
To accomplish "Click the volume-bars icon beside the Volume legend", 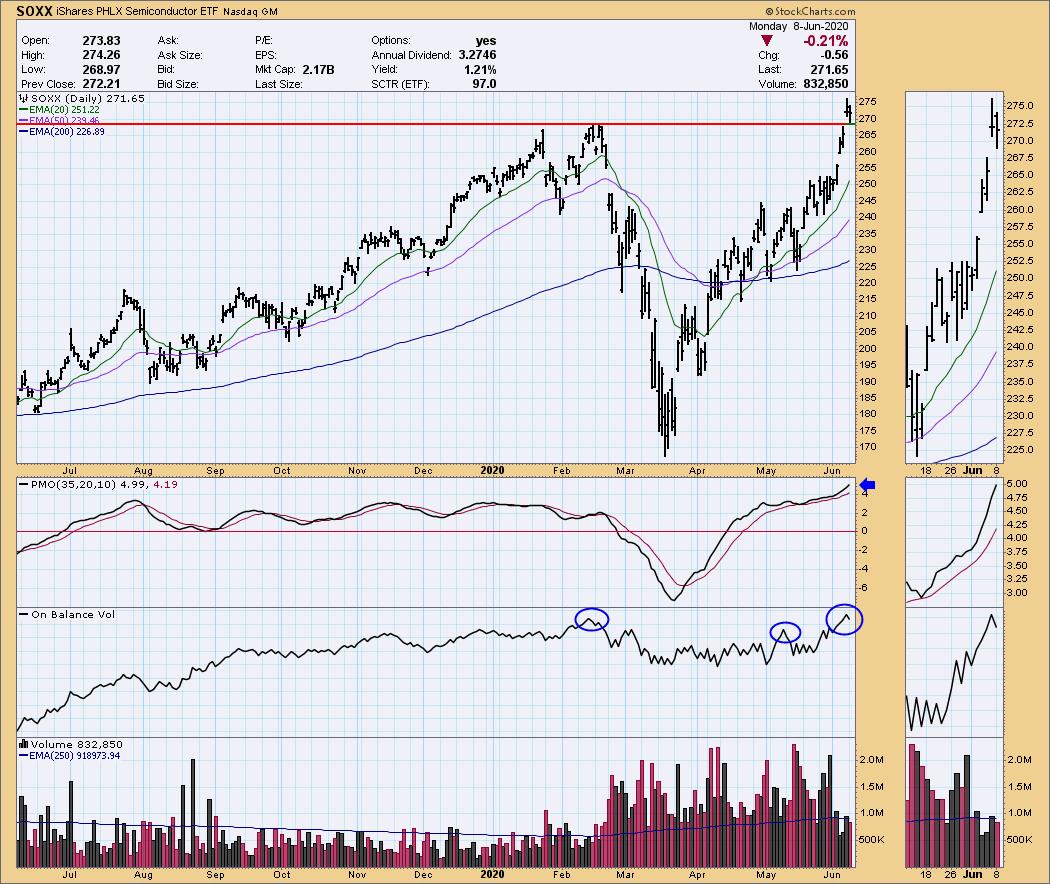I will 24,744.
